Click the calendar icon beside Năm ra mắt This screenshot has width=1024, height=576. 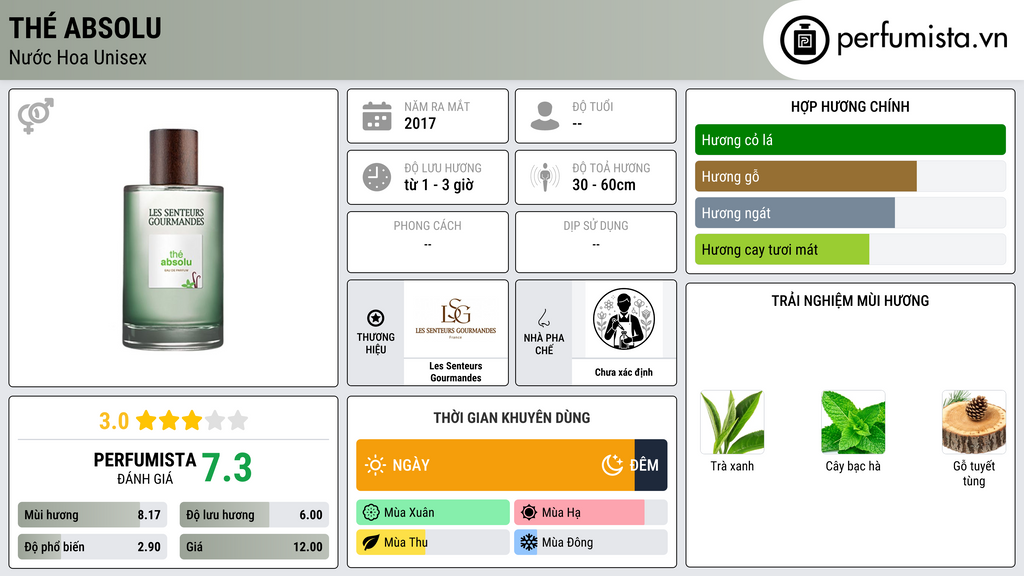click(x=377, y=116)
